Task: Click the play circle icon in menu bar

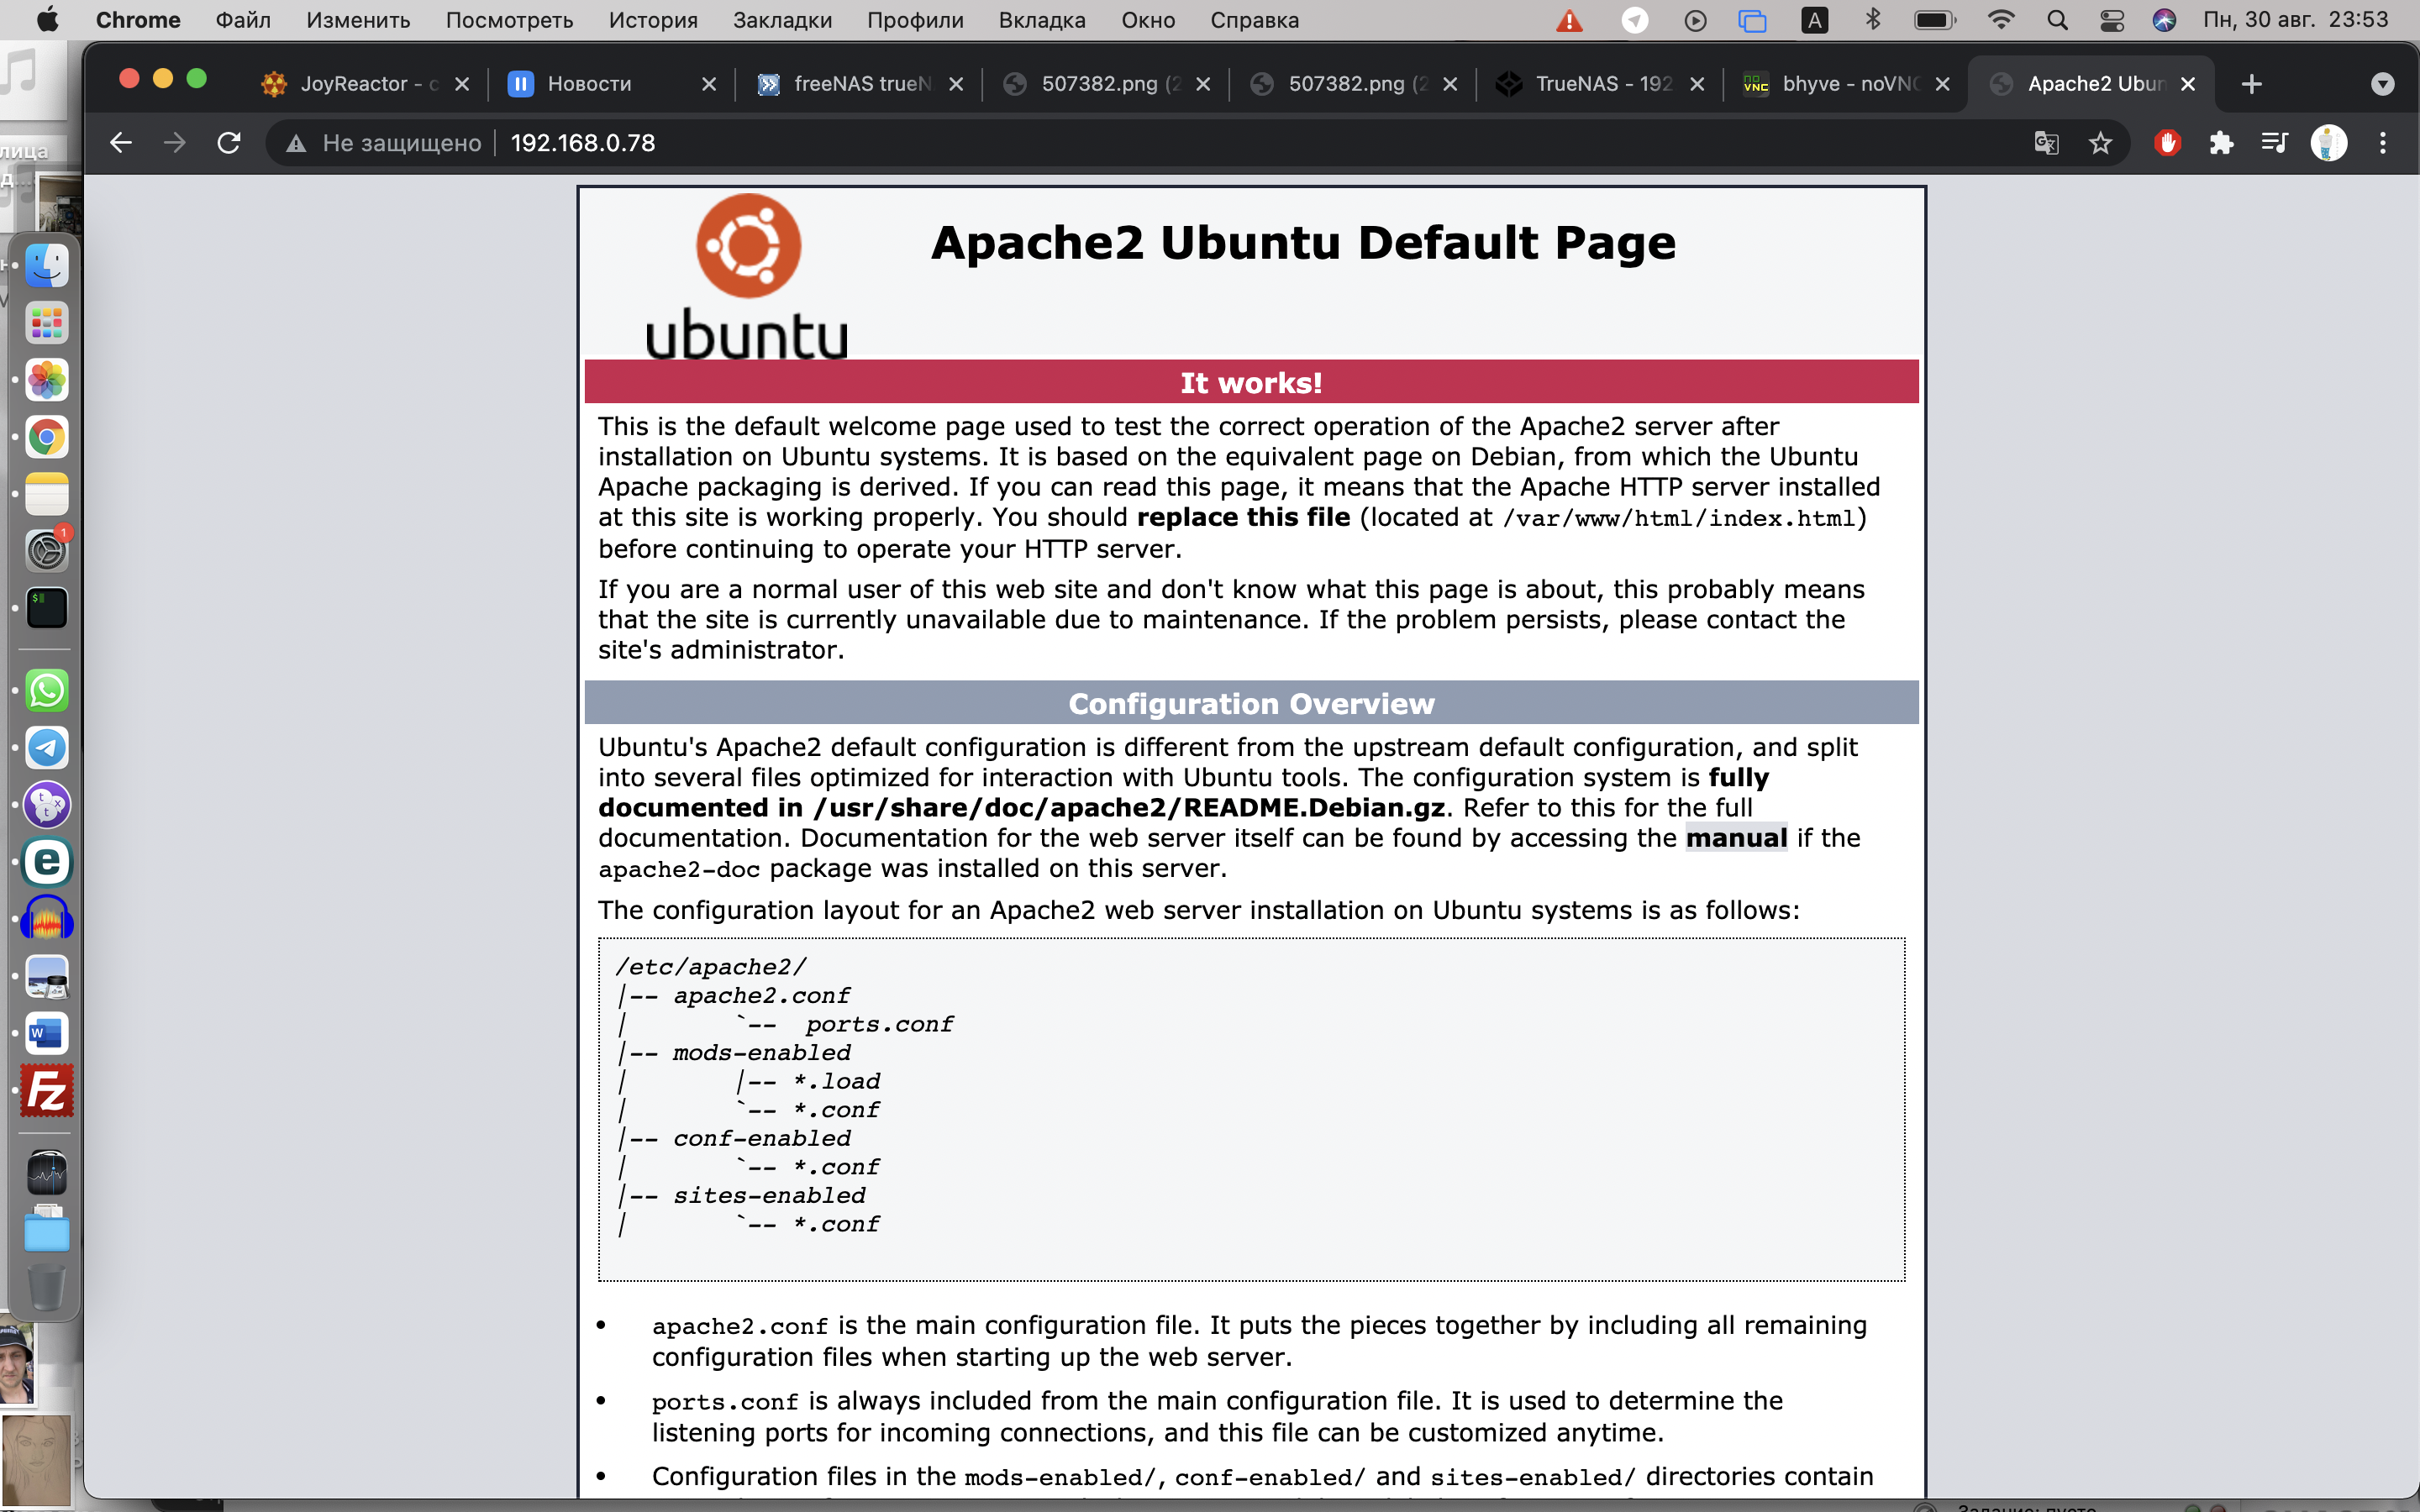Action: click(x=1694, y=20)
